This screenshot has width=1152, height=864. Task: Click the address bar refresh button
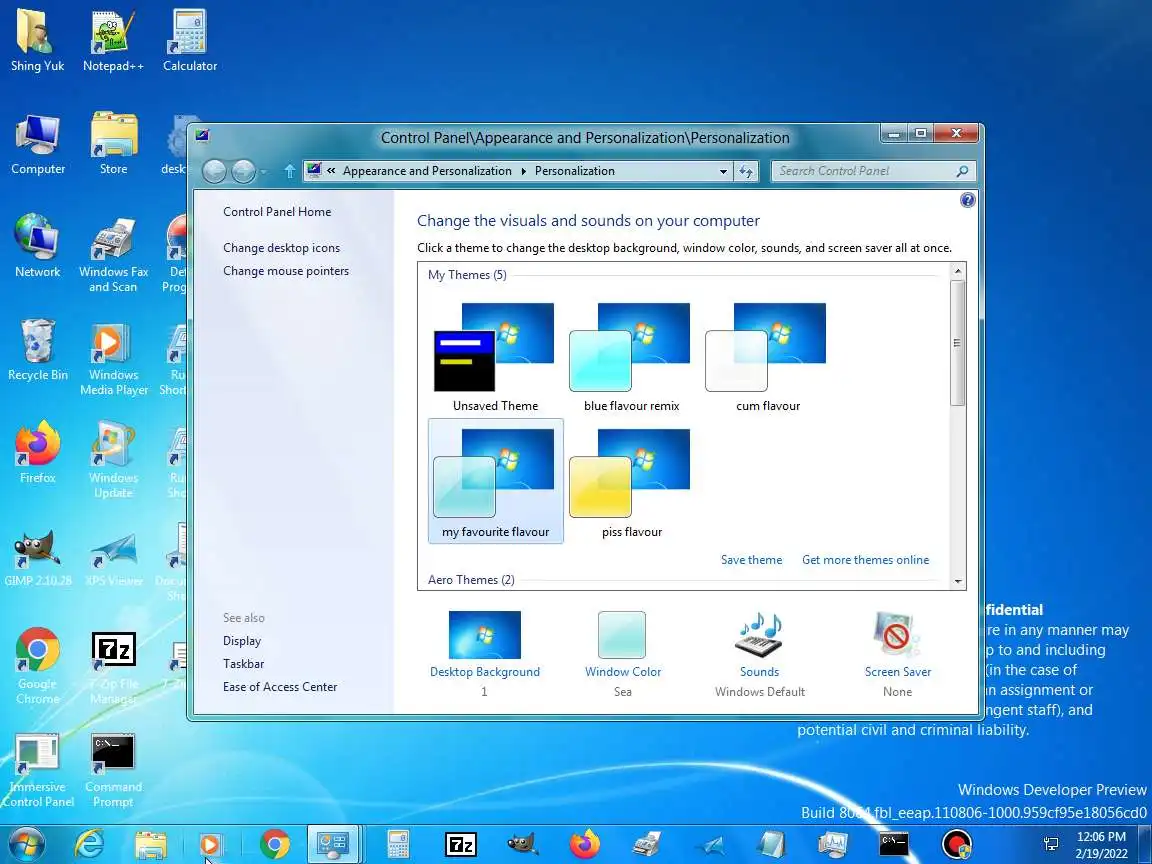point(746,171)
